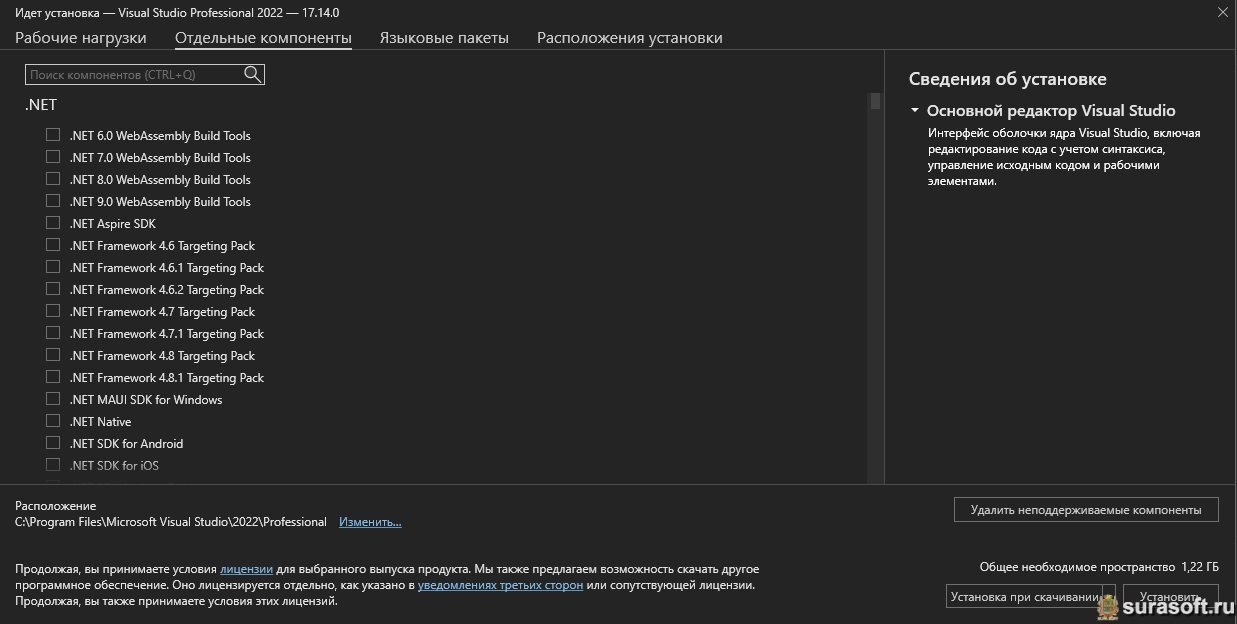Click the .NET category header
The width and height of the screenshot is (1237, 624).
41,105
